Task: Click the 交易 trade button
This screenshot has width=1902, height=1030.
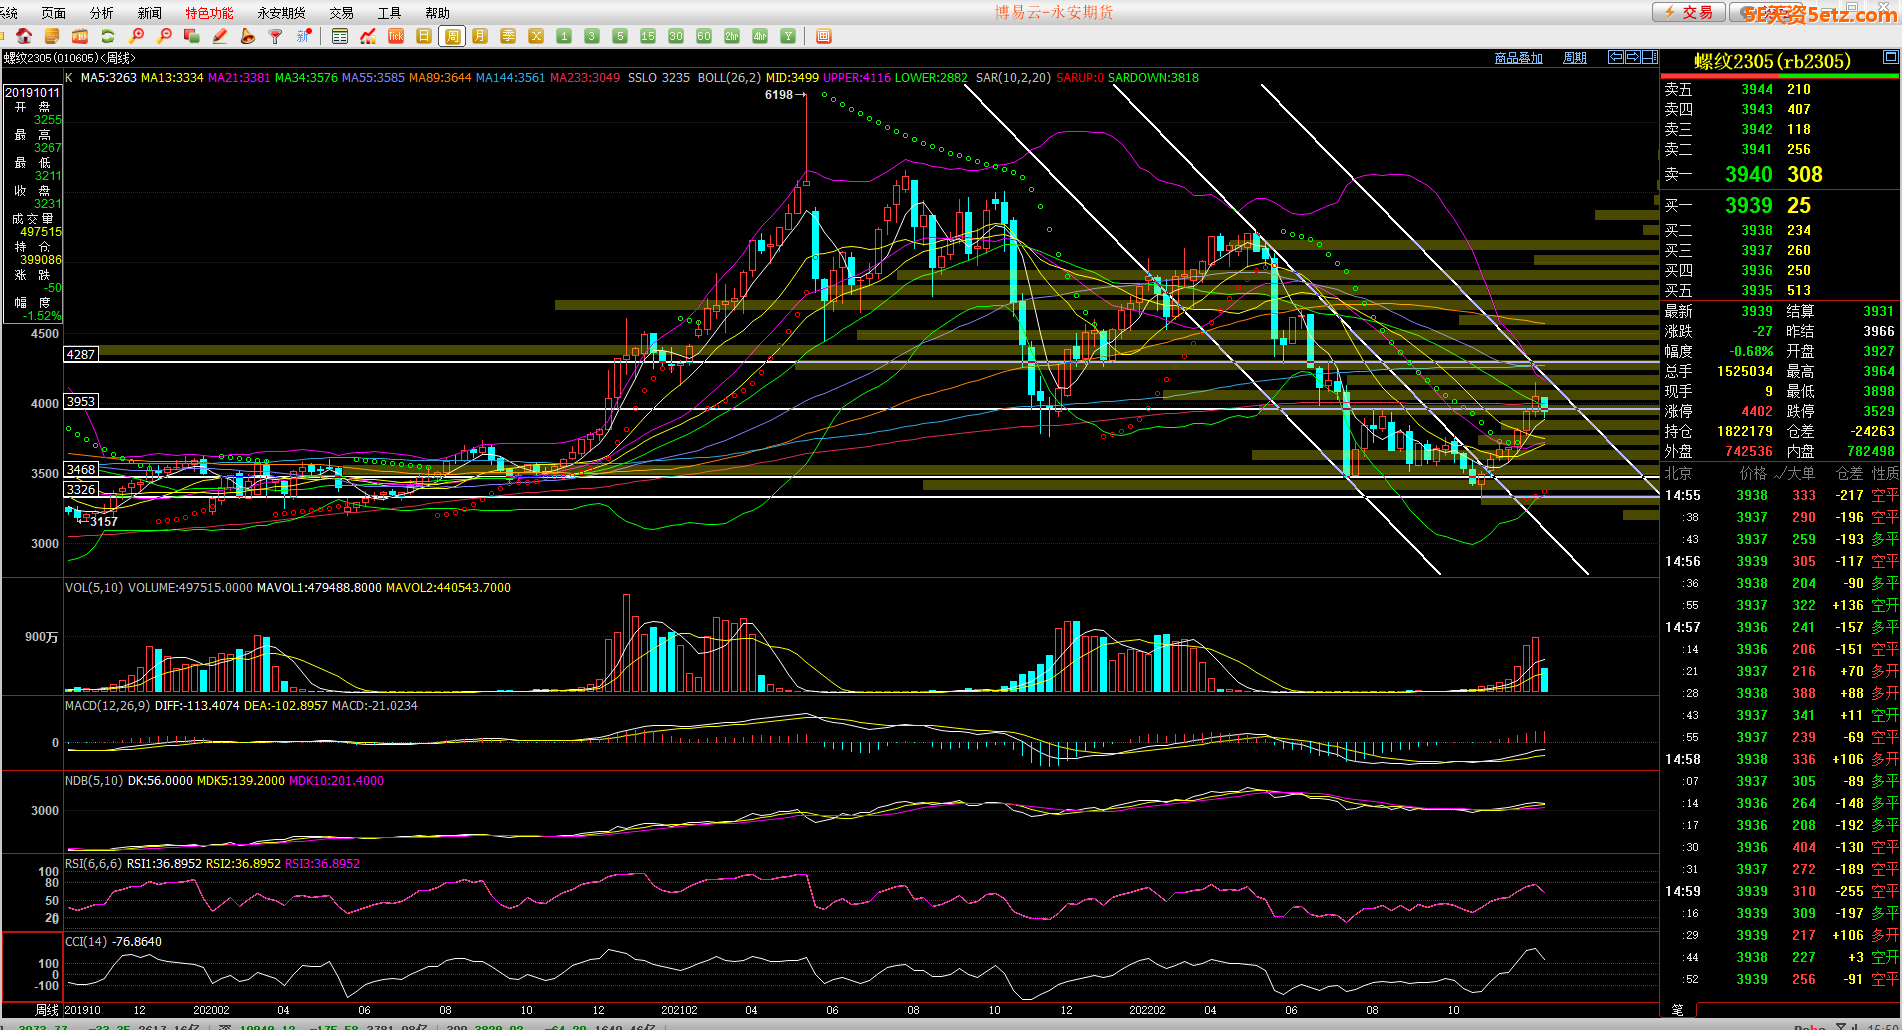Action: pyautogui.click(x=1688, y=12)
